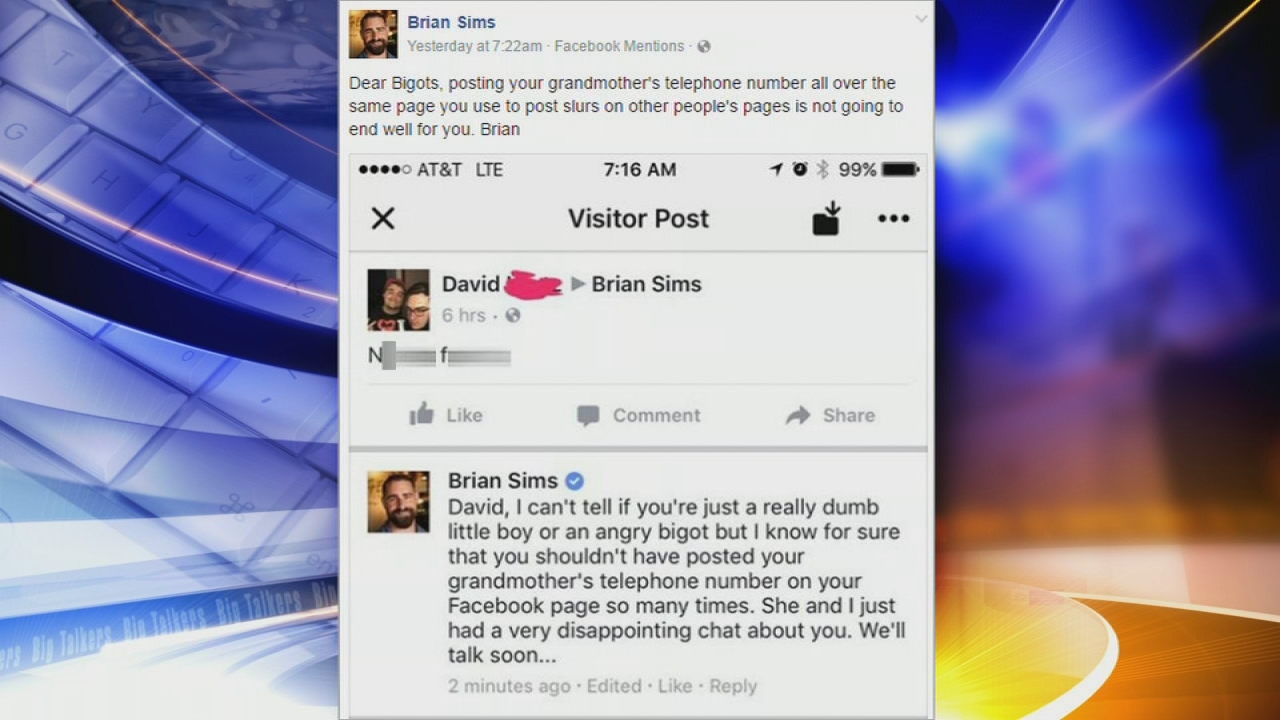This screenshot has height=720, width=1280.
Task: Click Brian Sims avatar beside the reply comment
Action: pyautogui.click(x=398, y=502)
